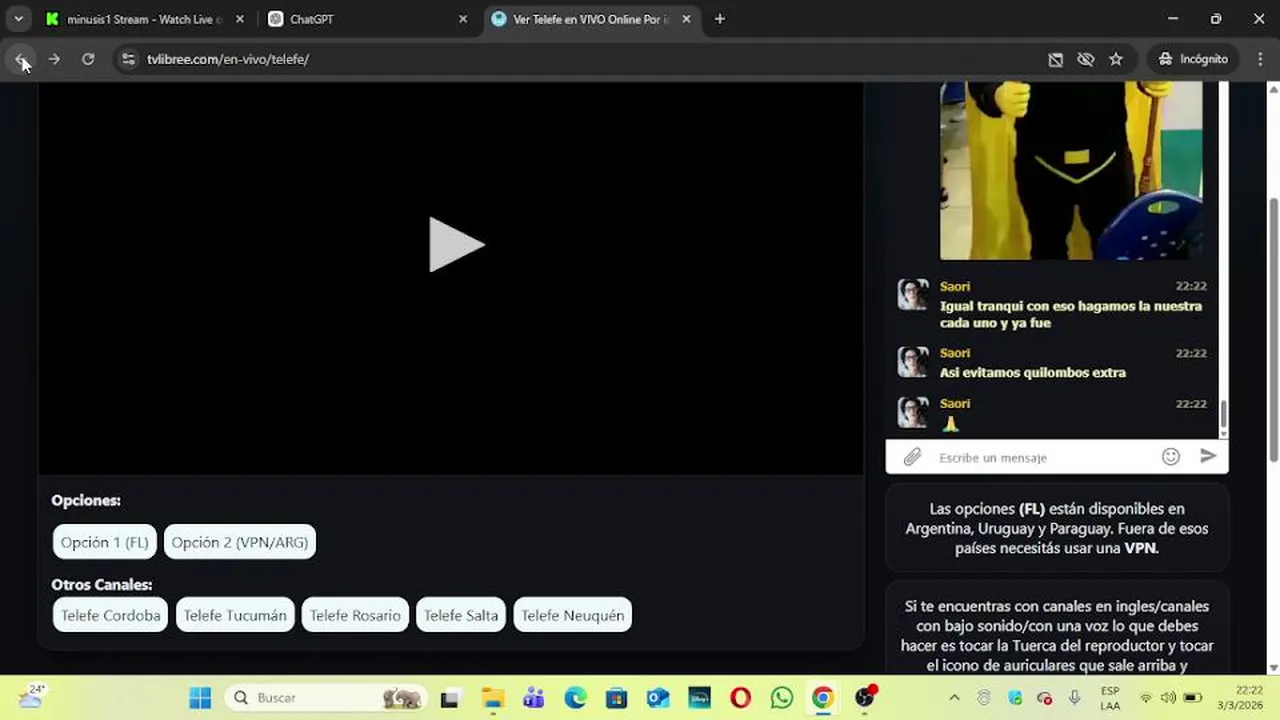Start the Telefe video with the play button
Screen dimensions: 1280x720
pyautogui.click(x=456, y=244)
